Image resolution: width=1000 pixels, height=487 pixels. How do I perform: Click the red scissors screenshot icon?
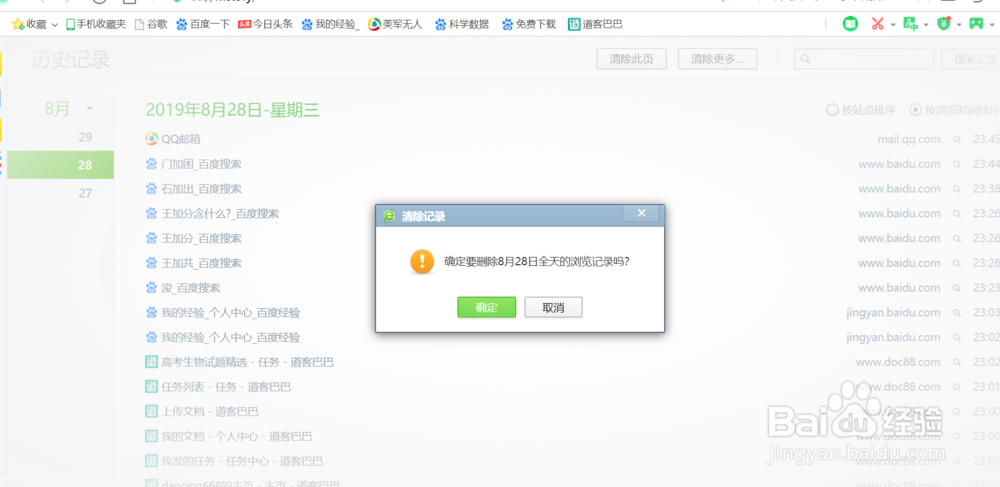(878, 24)
